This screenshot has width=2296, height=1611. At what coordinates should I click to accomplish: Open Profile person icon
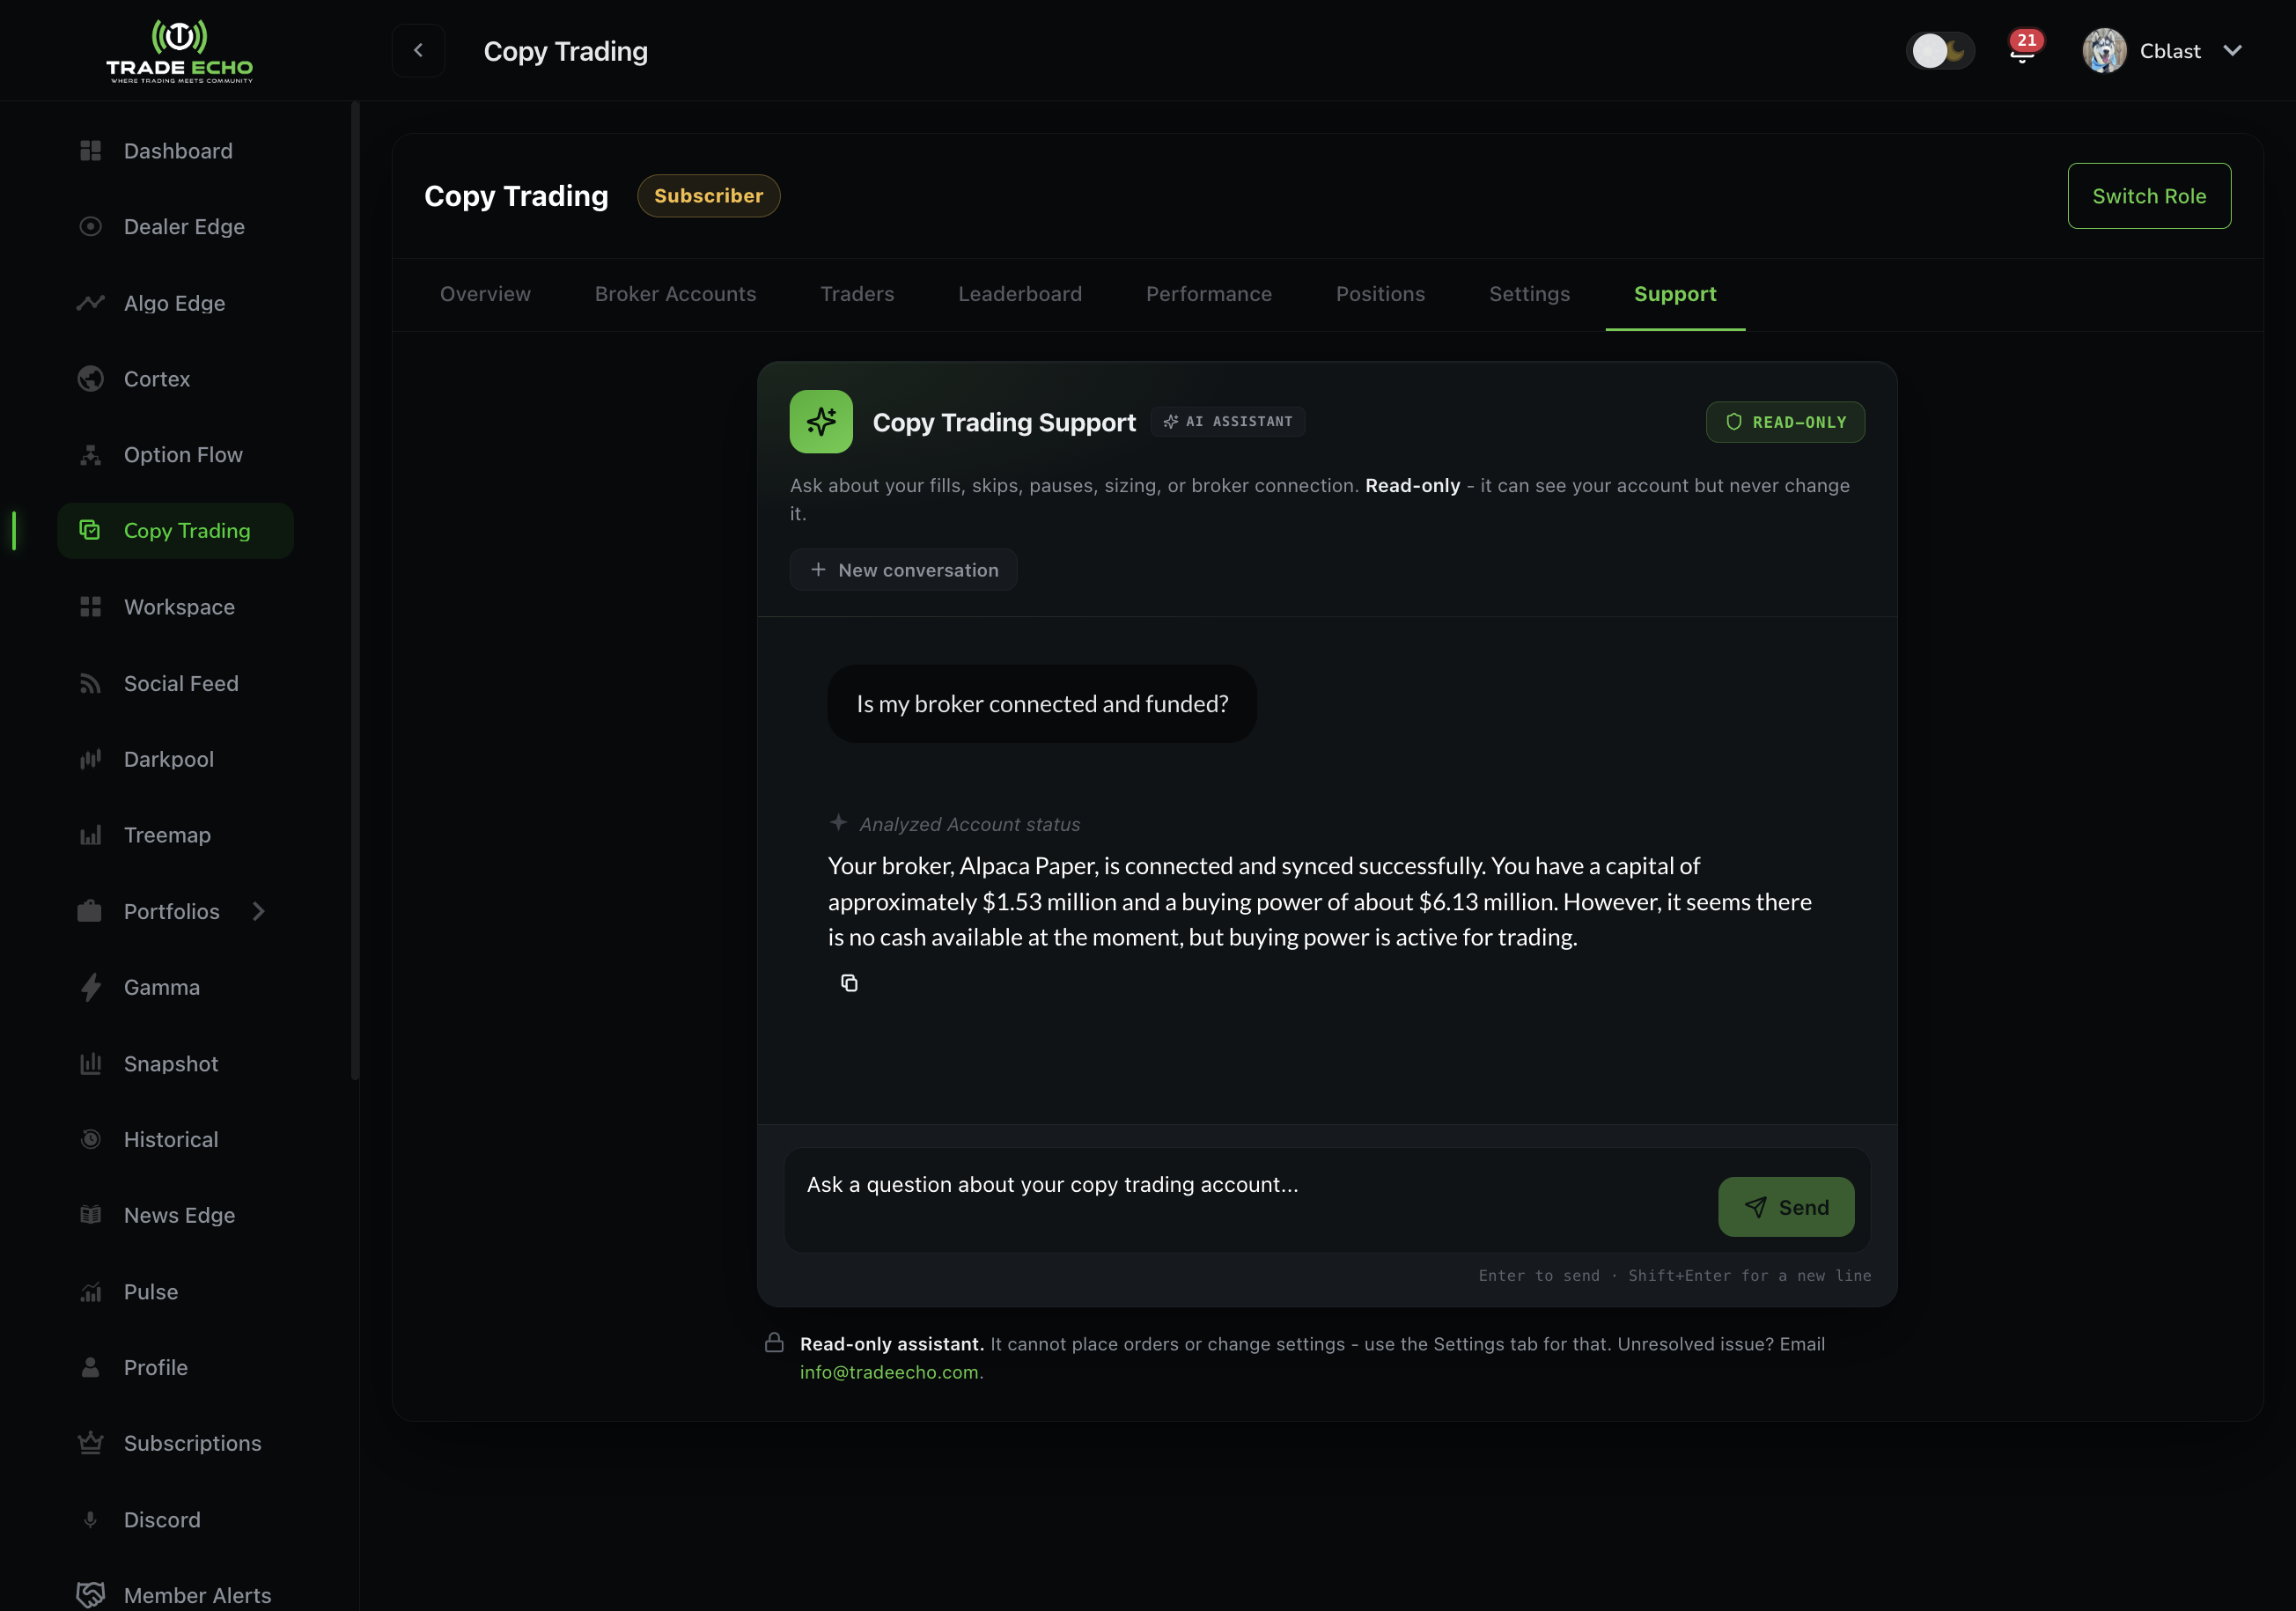90,1367
